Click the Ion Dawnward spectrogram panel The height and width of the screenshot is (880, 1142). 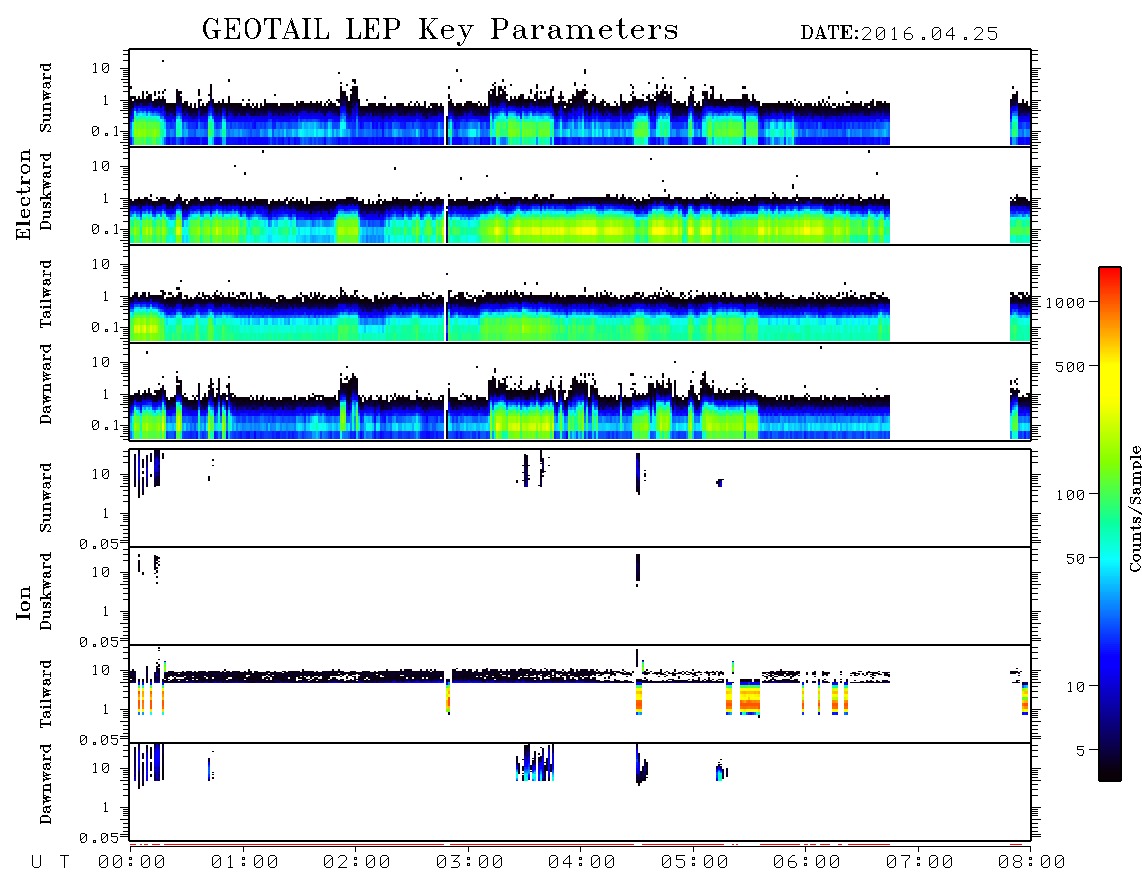(x=580, y=792)
